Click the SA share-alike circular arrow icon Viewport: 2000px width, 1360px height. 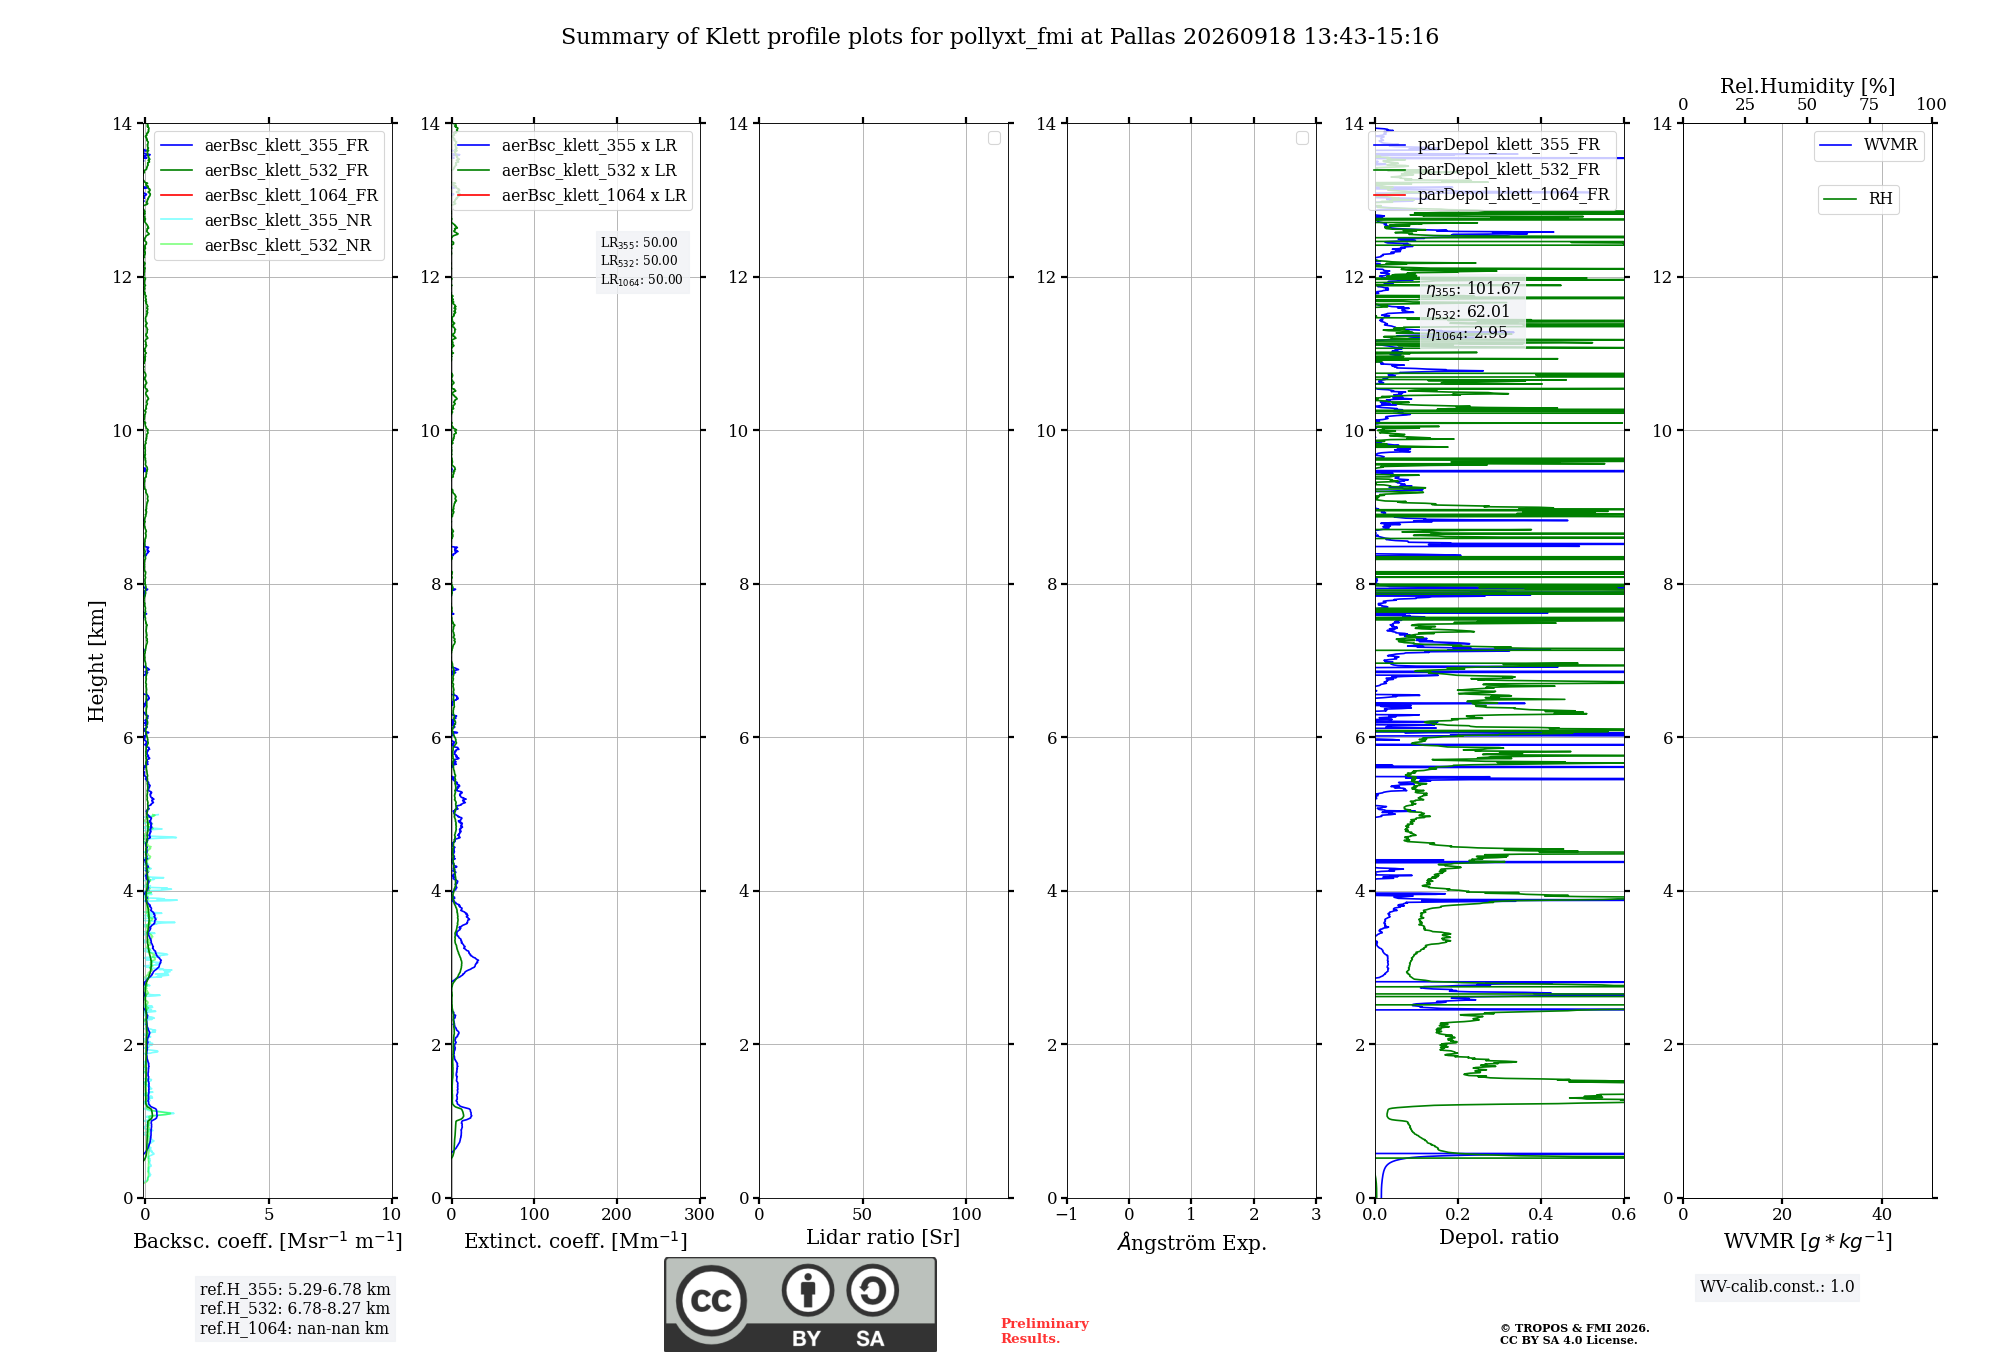(x=872, y=1290)
